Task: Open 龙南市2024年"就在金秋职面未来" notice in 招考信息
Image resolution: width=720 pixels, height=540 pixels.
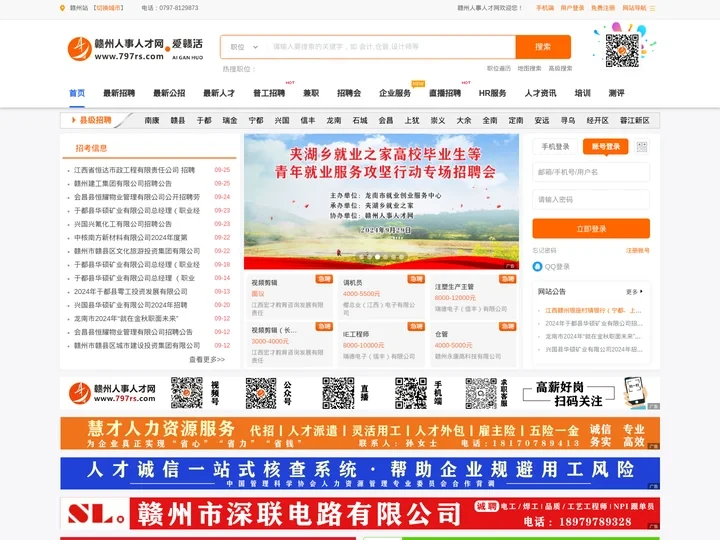Action: (x=126, y=318)
